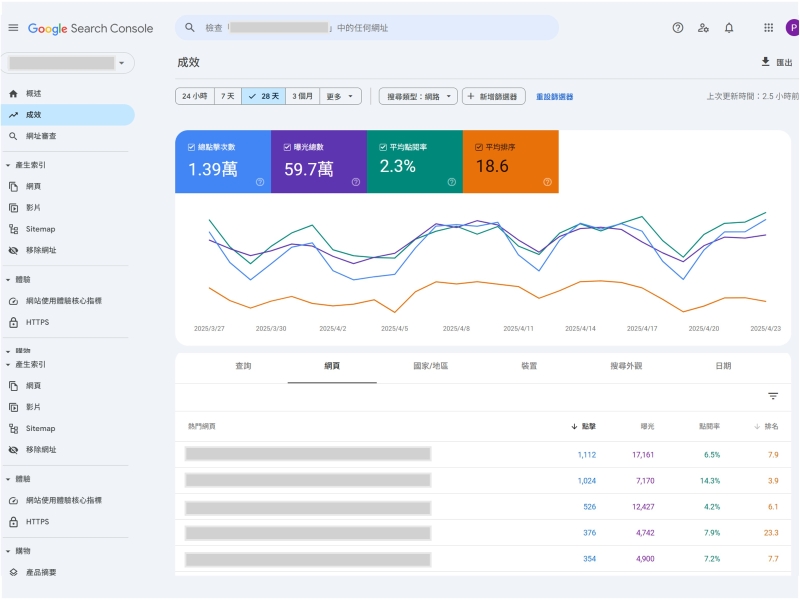The image size is (800, 600).
Task: Click the export download icon
Action: (765, 62)
